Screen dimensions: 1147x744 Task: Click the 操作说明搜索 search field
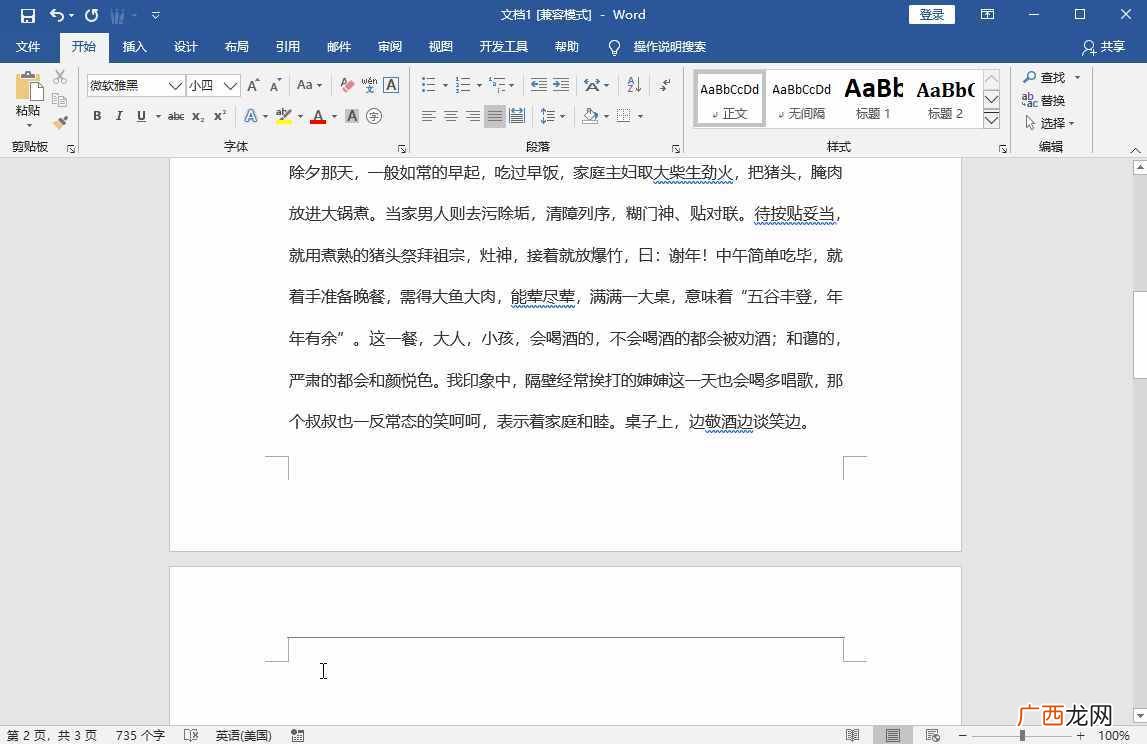pos(669,47)
